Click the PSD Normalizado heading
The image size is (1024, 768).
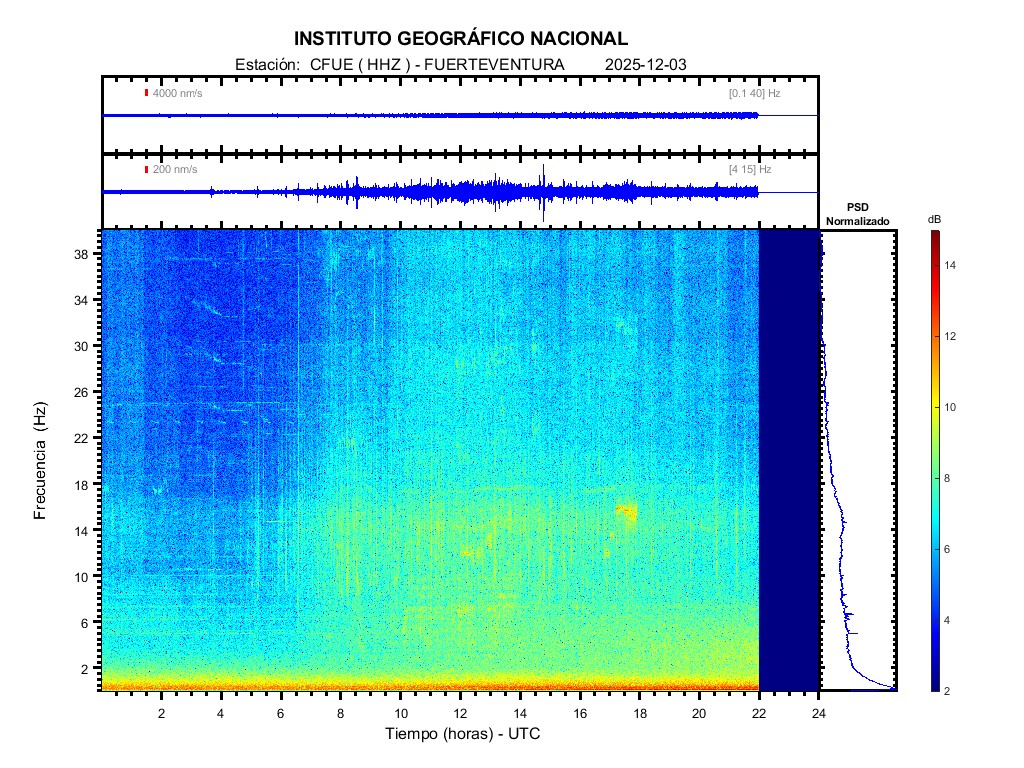pyautogui.click(x=857, y=214)
